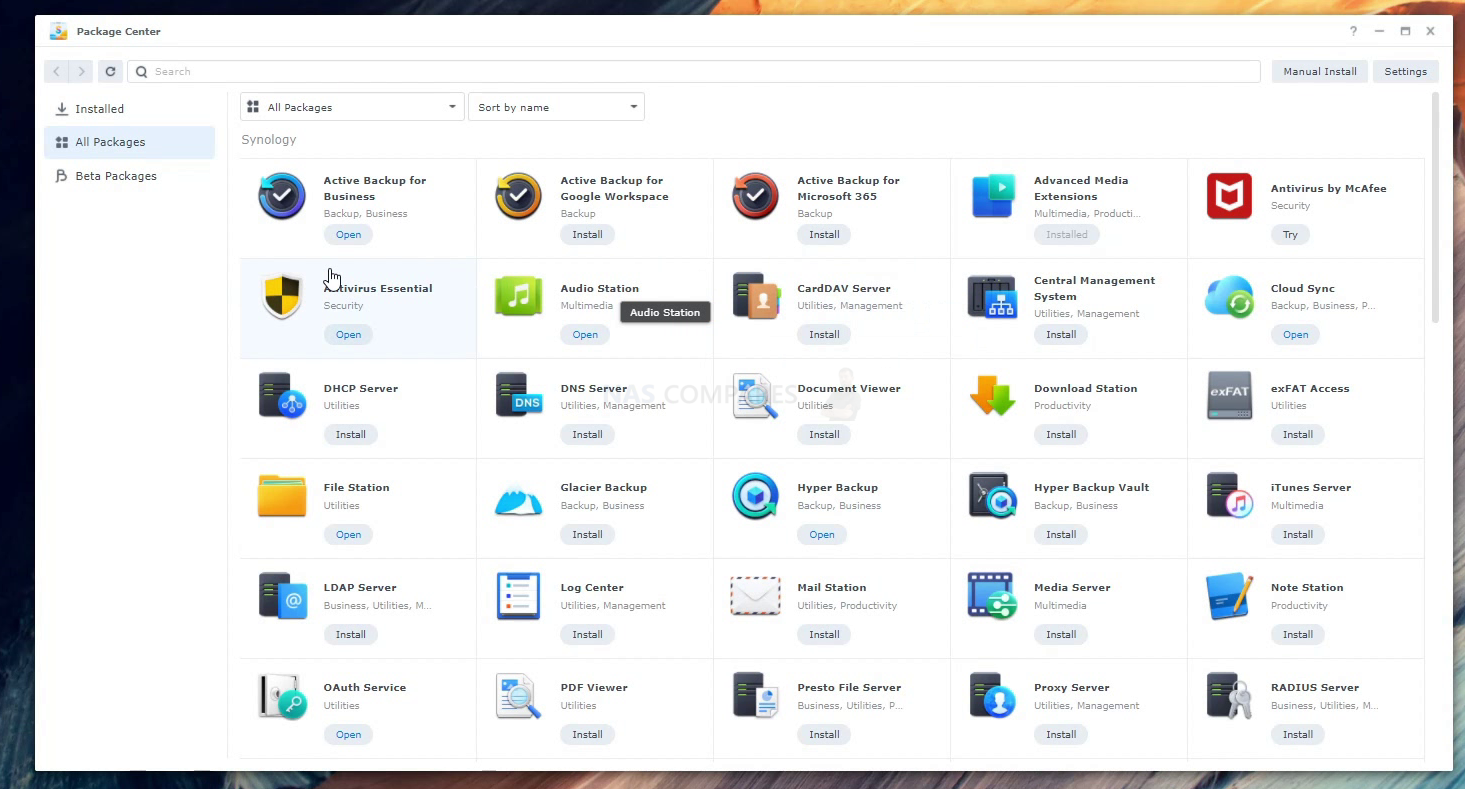Click the CardDAV Server icon
Viewport: 1465px width, 789px height.
756,296
